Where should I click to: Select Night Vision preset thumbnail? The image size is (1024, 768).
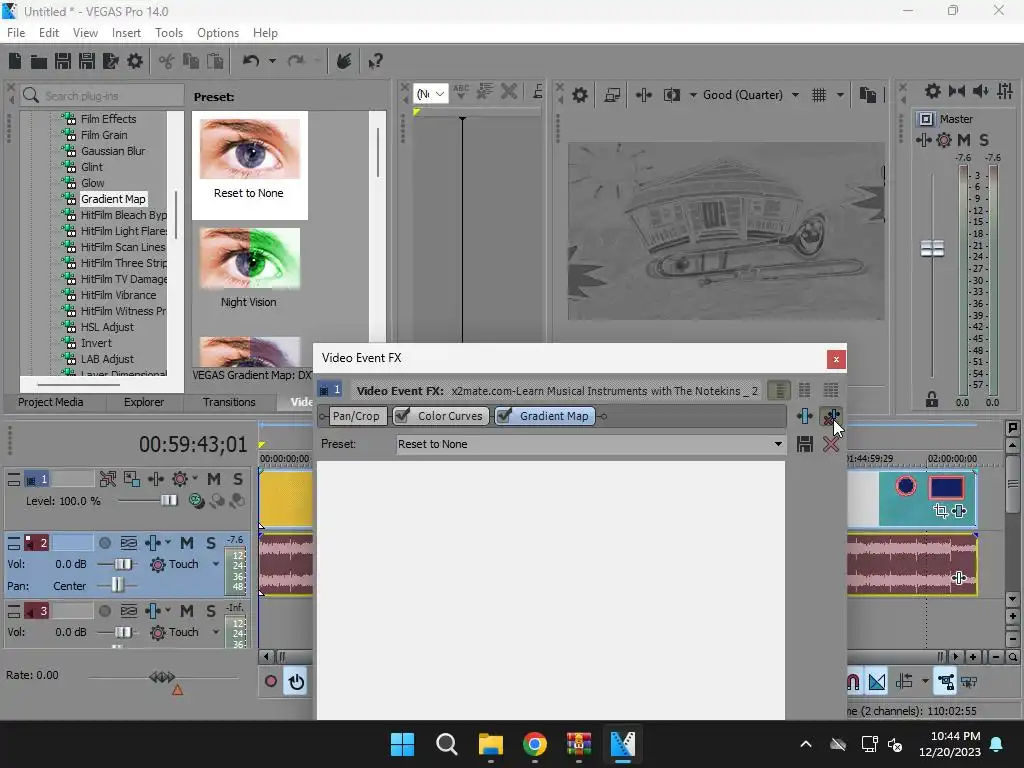[249, 259]
